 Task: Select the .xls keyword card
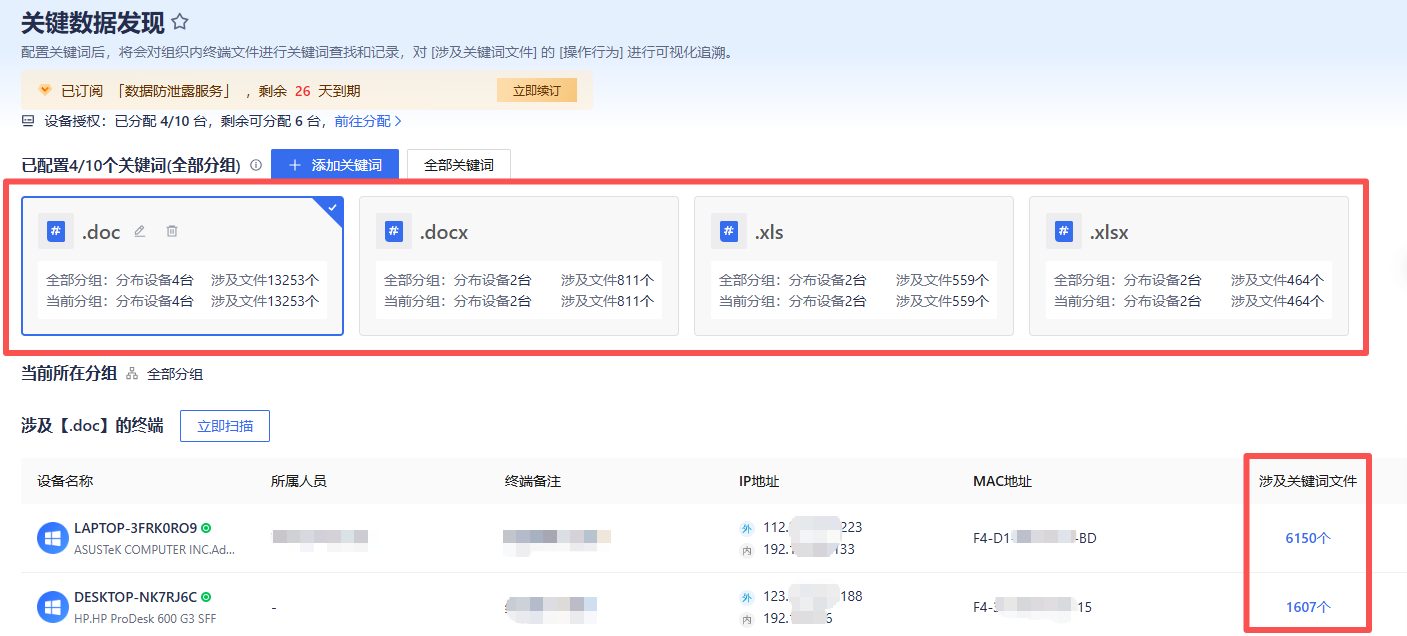854,265
